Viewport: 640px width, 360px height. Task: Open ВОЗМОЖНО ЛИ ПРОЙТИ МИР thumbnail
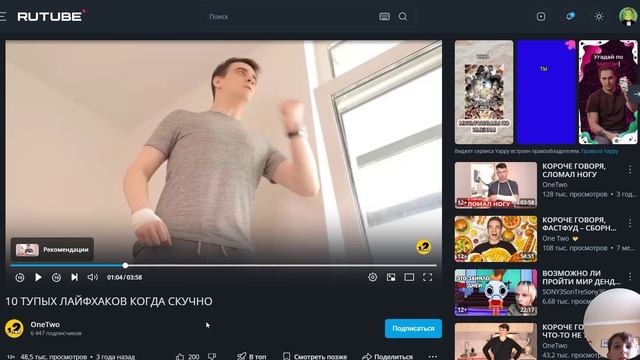point(496,292)
